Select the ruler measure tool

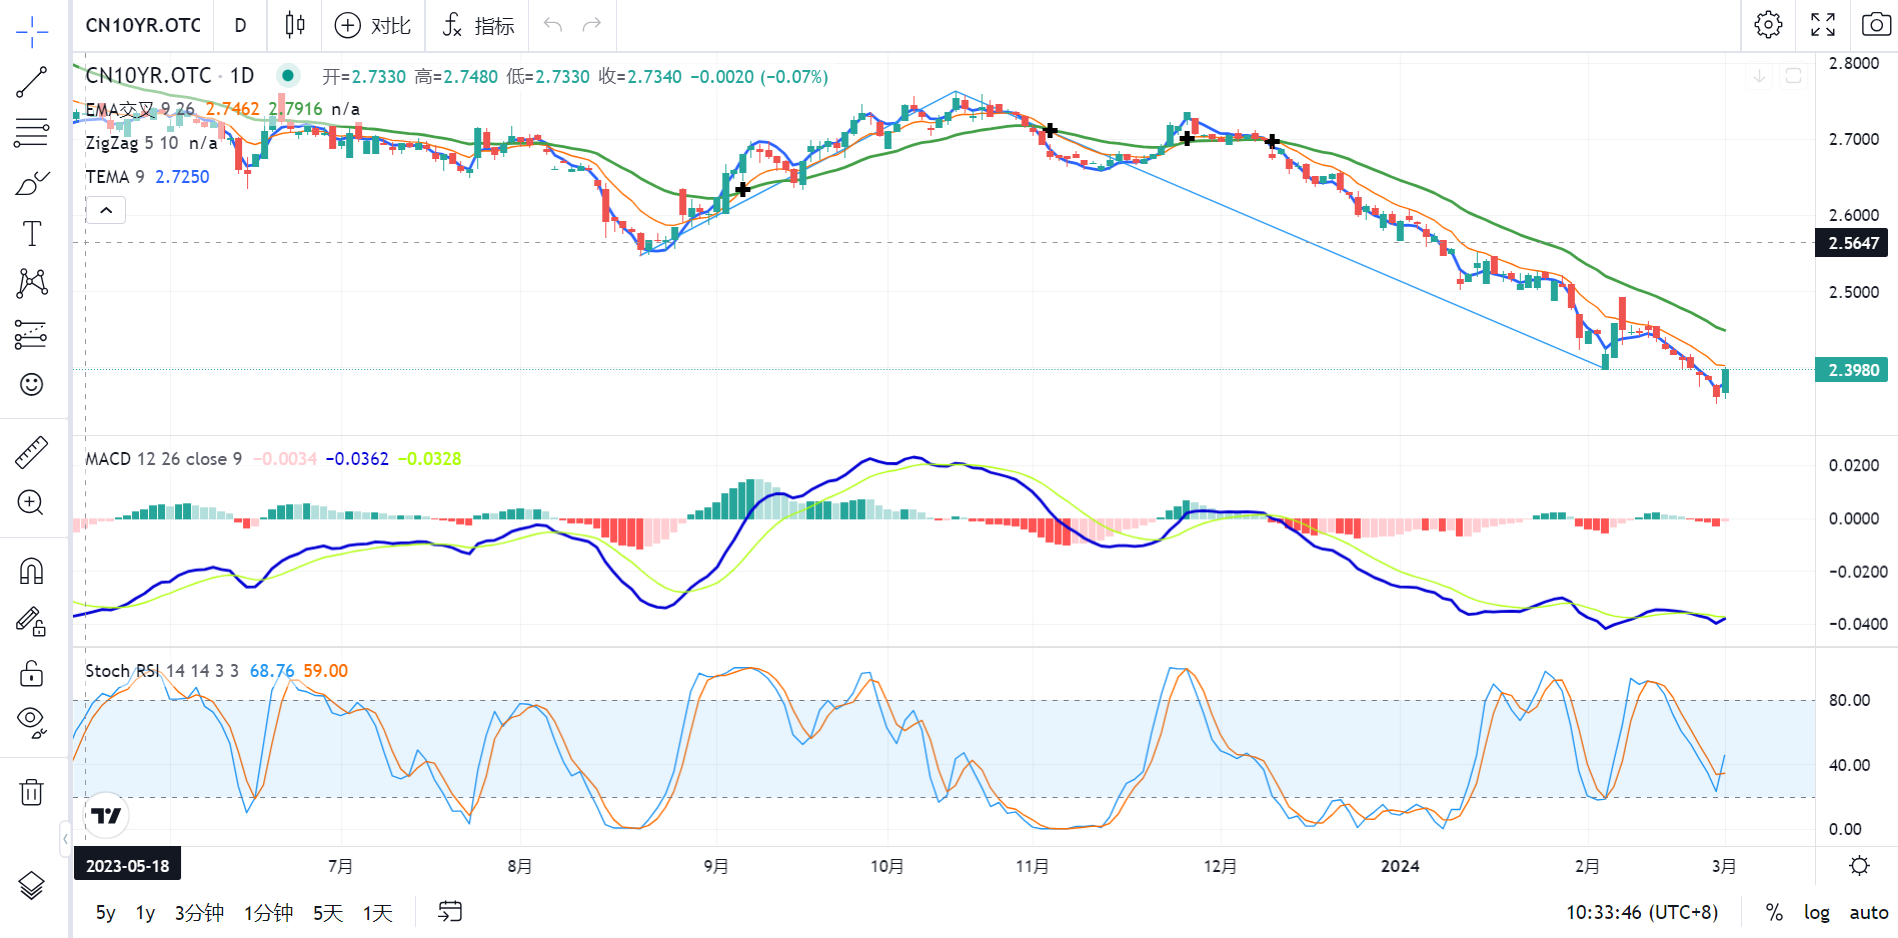tap(32, 452)
